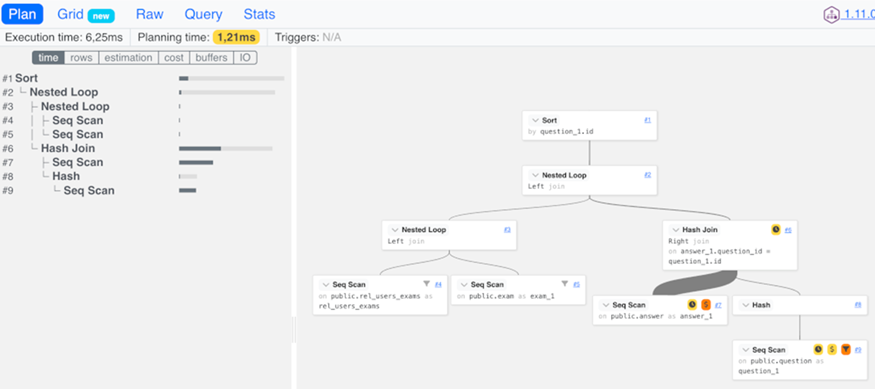Click the filter icon on exam_1 Seq Scan
Screen dimensions: 875x390
pyautogui.click(x=565, y=284)
